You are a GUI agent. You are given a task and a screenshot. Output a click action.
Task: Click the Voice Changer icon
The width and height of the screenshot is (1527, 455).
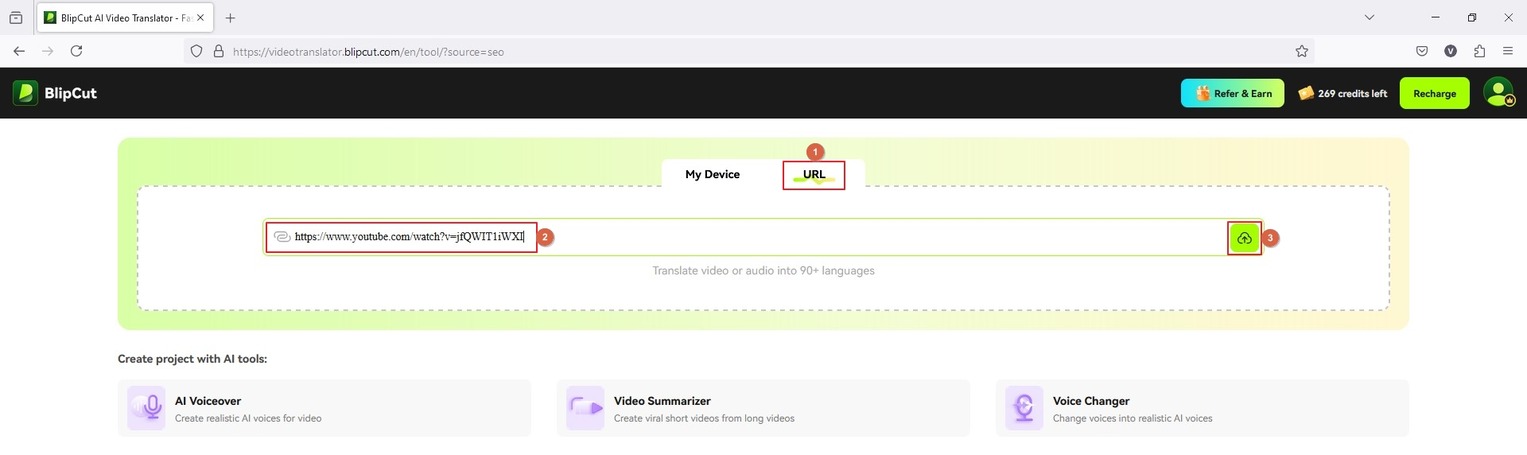1024,408
